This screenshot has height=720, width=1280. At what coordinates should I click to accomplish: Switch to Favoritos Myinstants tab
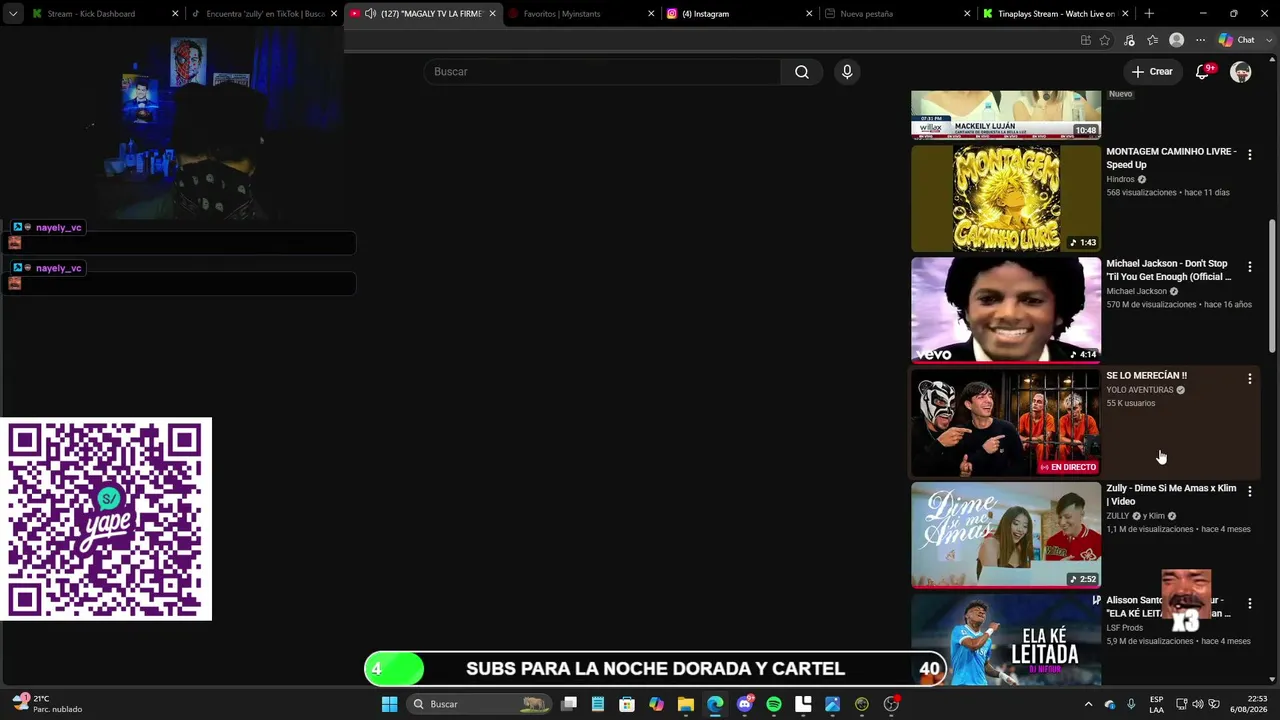click(580, 14)
